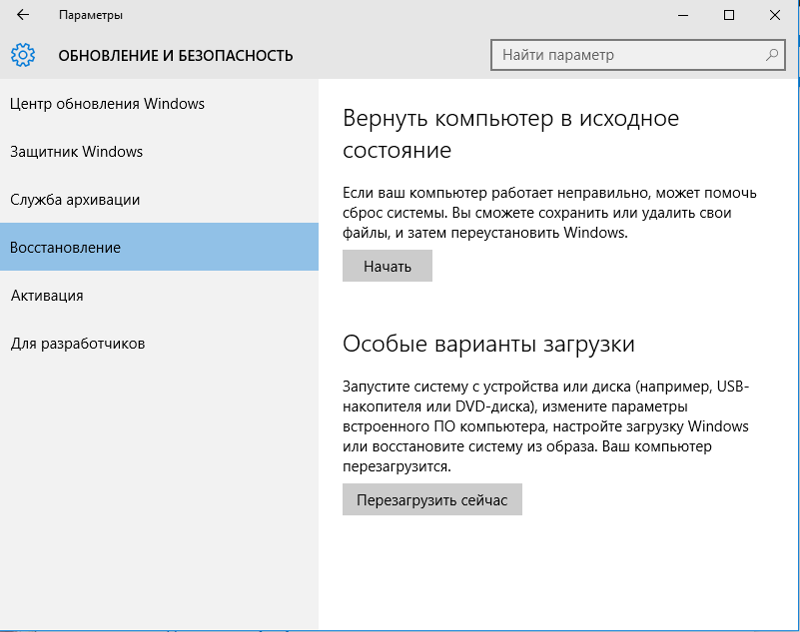
Task: Select "Восстановление" sidebar item
Action: pyautogui.click(x=159, y=247)
